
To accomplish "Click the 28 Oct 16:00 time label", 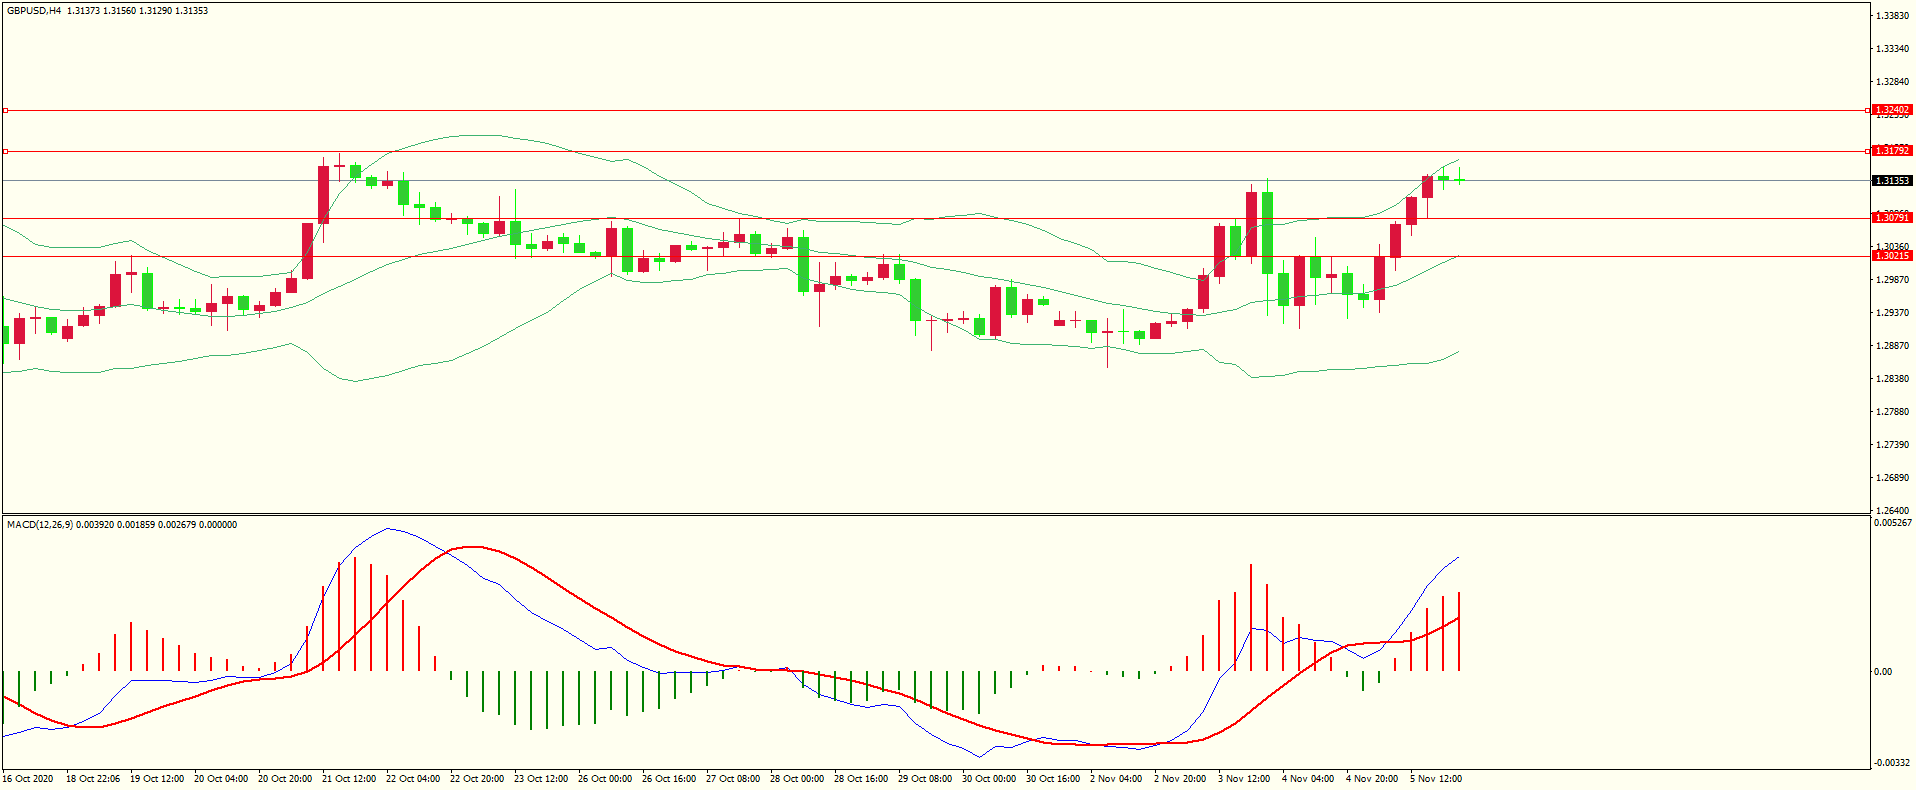I will tap(861, 779).
